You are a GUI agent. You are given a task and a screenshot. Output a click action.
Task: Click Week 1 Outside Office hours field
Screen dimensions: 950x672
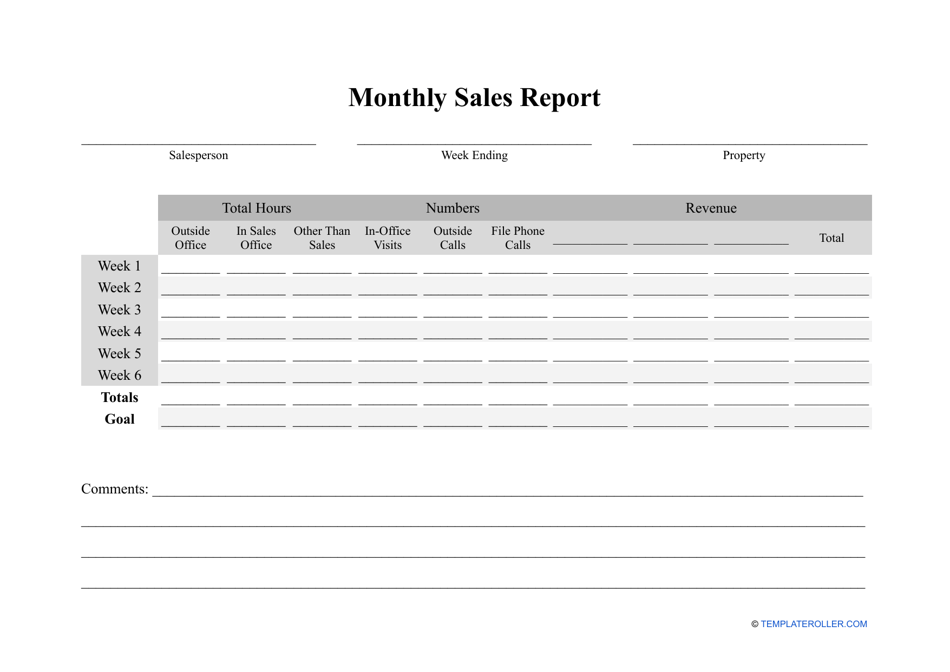190,268
